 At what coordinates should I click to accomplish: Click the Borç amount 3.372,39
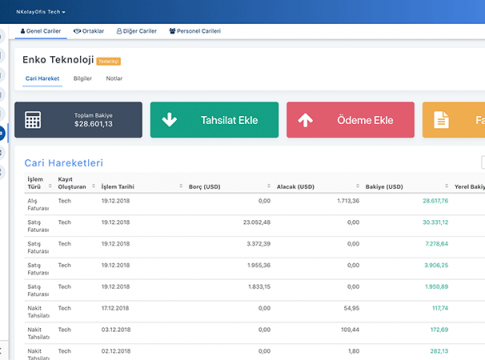258,244
